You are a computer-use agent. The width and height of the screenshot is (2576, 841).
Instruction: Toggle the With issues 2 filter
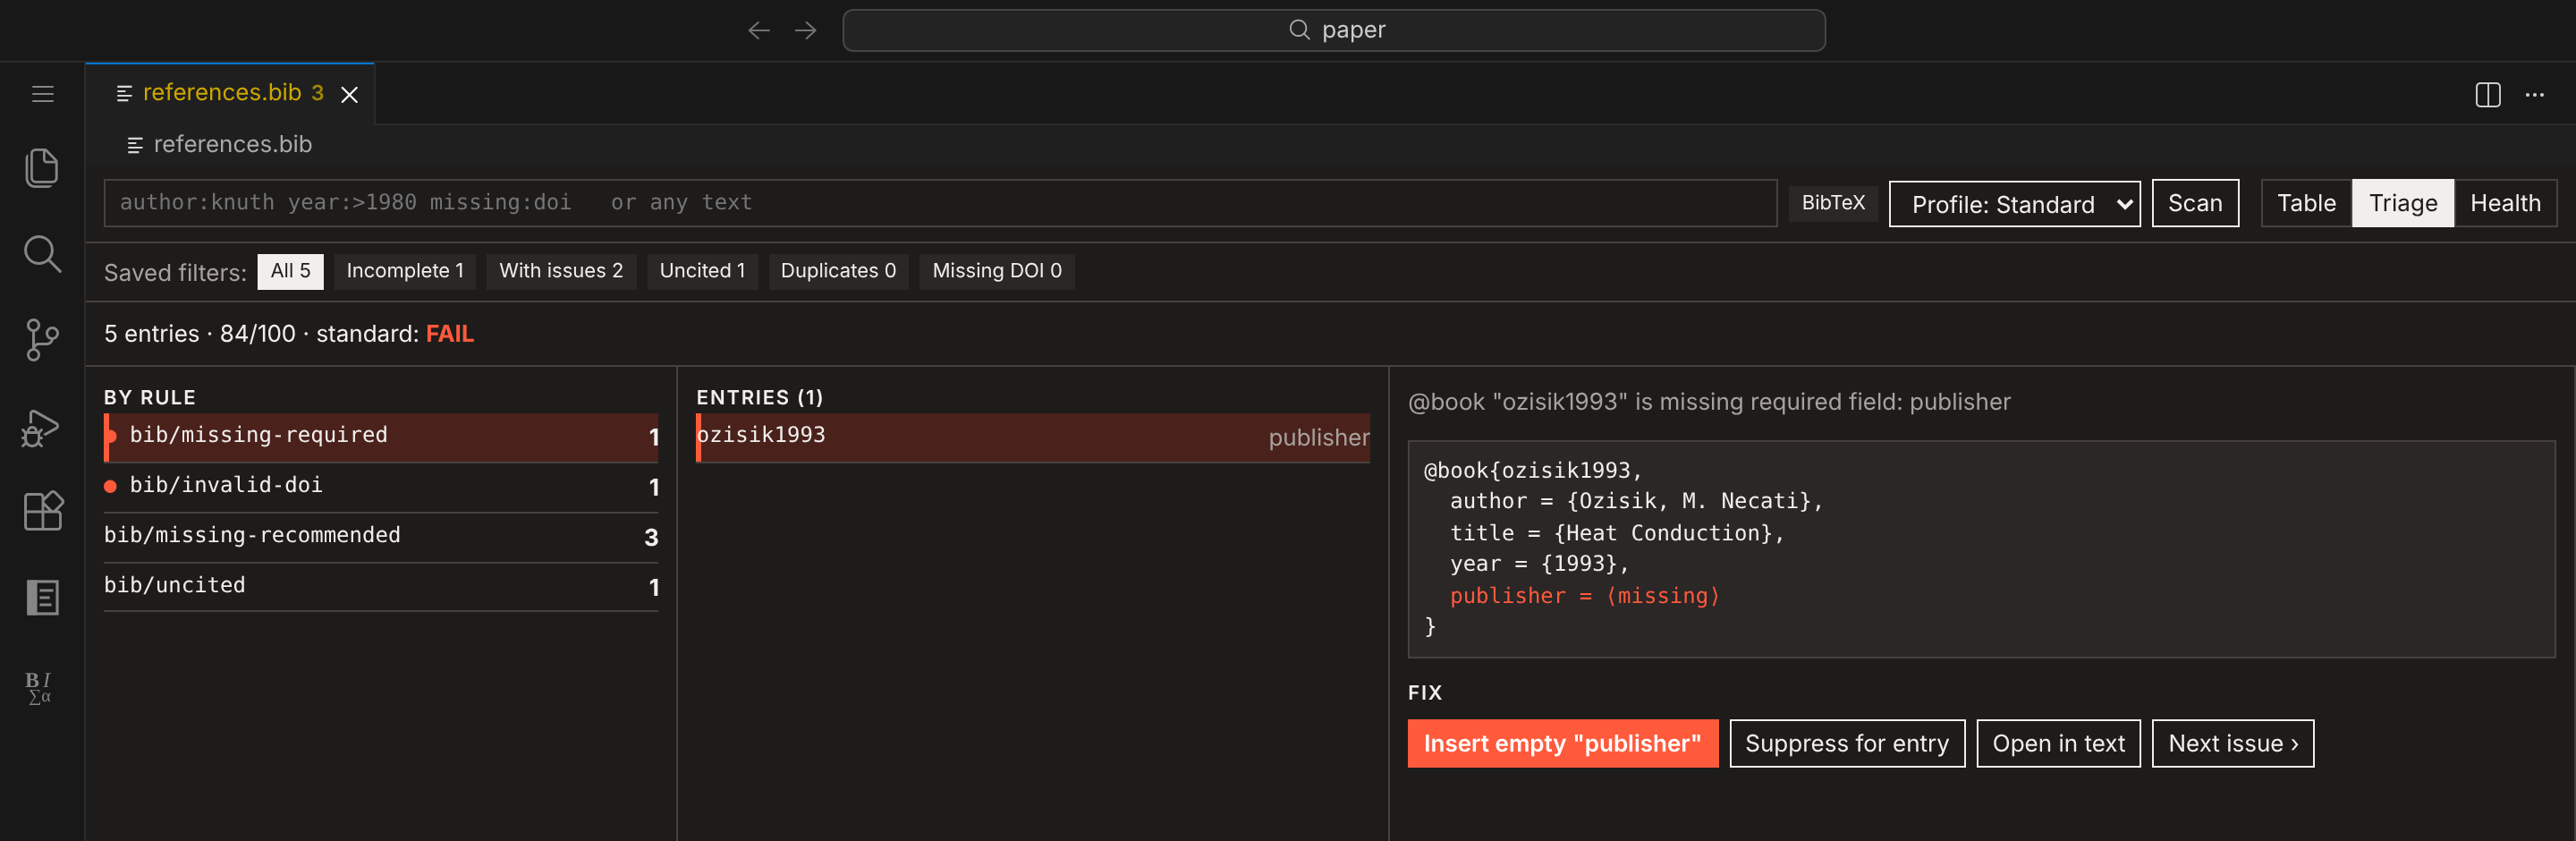click(x=561, y=271)
